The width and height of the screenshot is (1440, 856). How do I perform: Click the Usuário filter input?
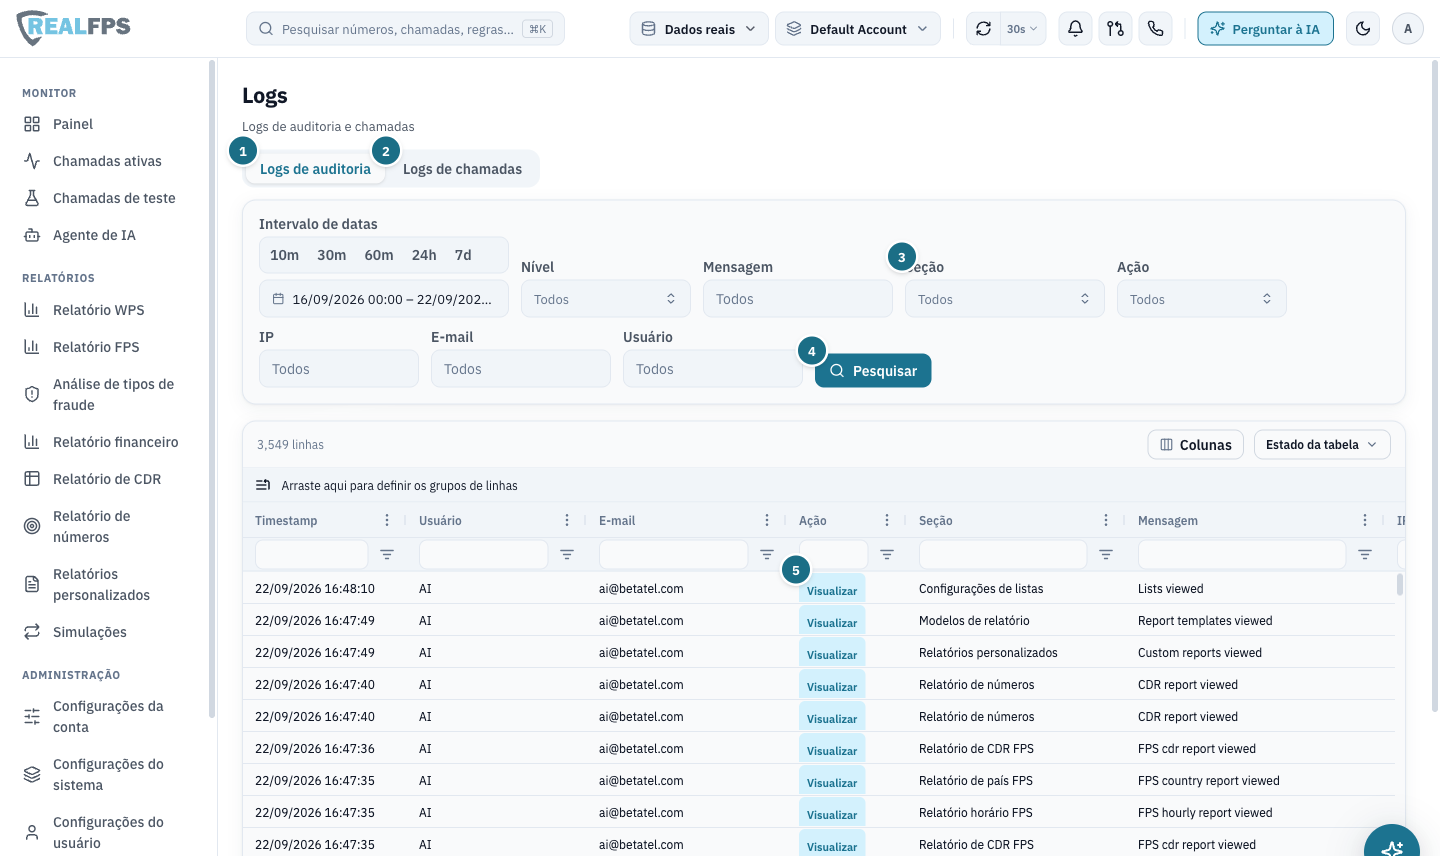(x=713, y=369)
